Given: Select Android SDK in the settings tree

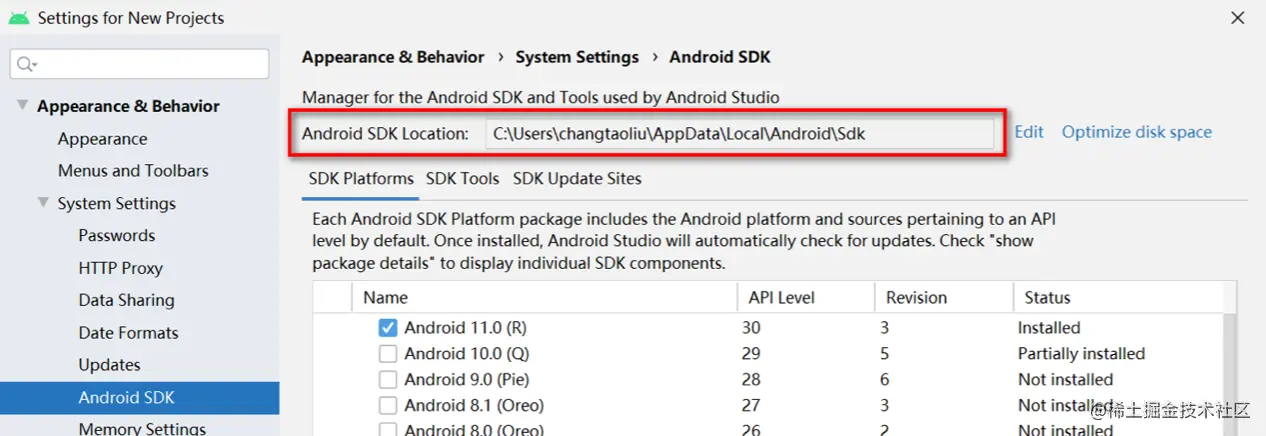Looking at the screenshot, I should (140, 398).
